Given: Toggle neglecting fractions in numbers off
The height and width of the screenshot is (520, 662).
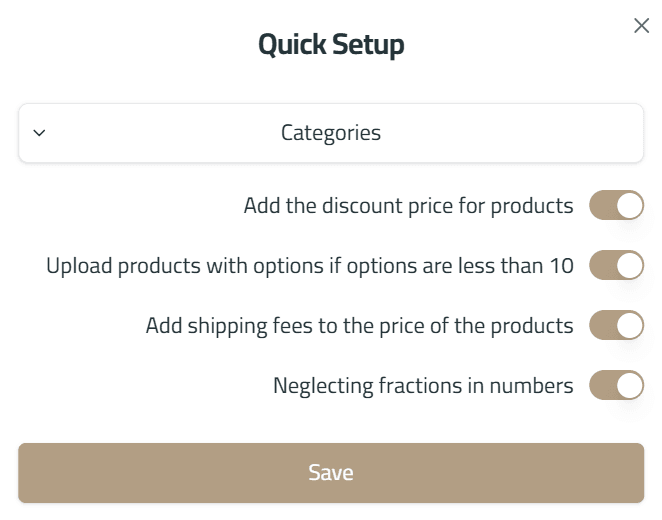Looking at the screenshot, I should (616, 385).
